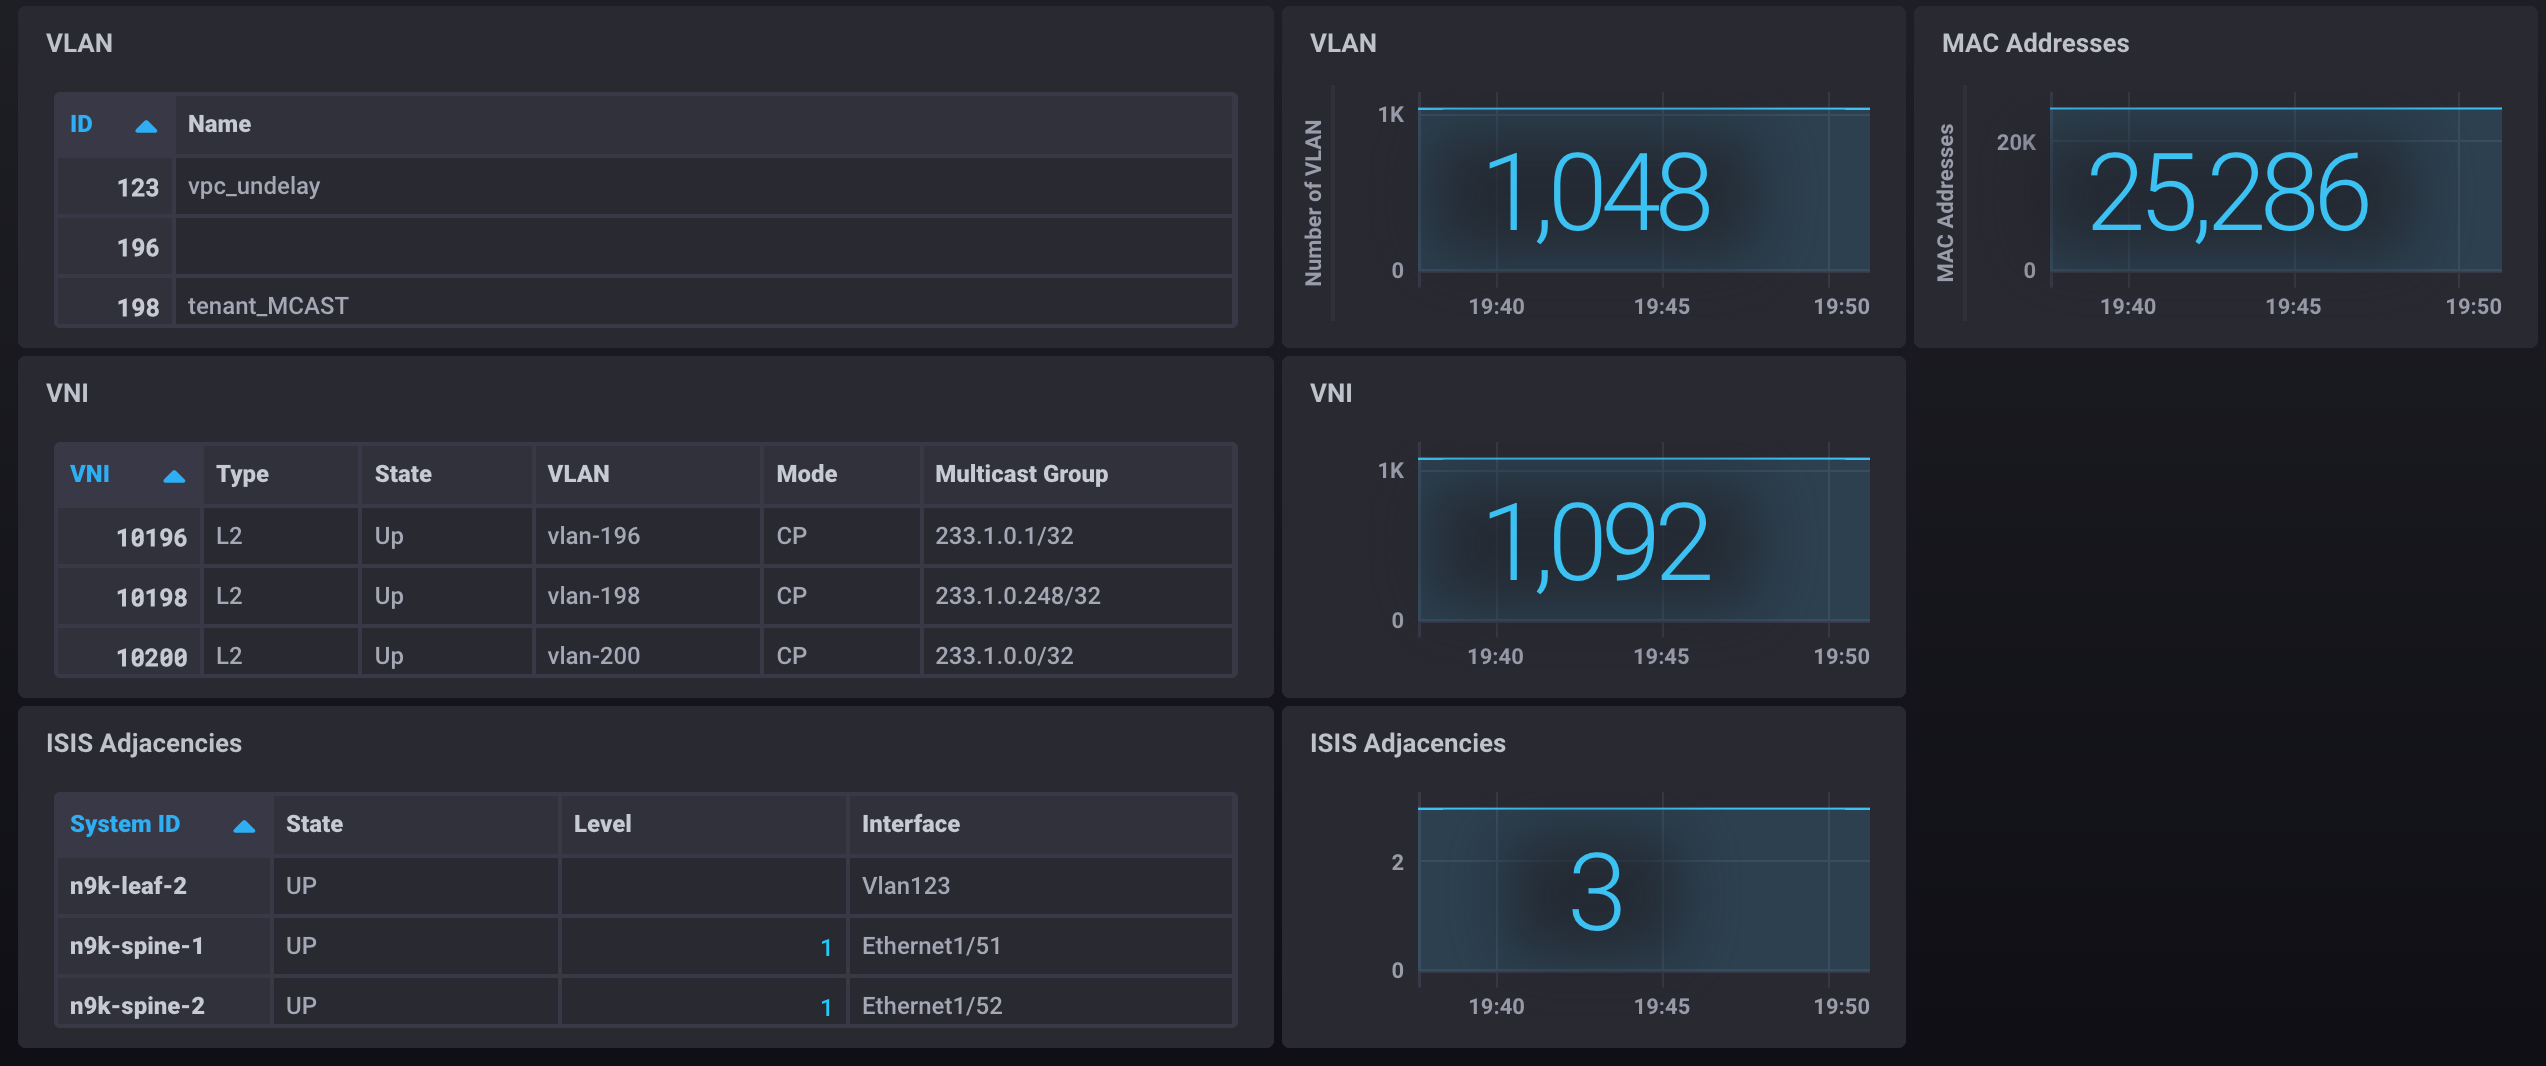Click L2 type cell in row 10198
Image resolution: width=2546 pixels, height=1066 pixels.
click(x=281, y=597)
